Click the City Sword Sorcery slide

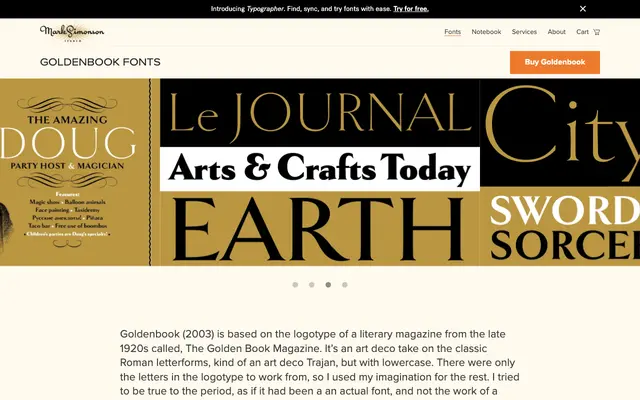tap(560, 172)
